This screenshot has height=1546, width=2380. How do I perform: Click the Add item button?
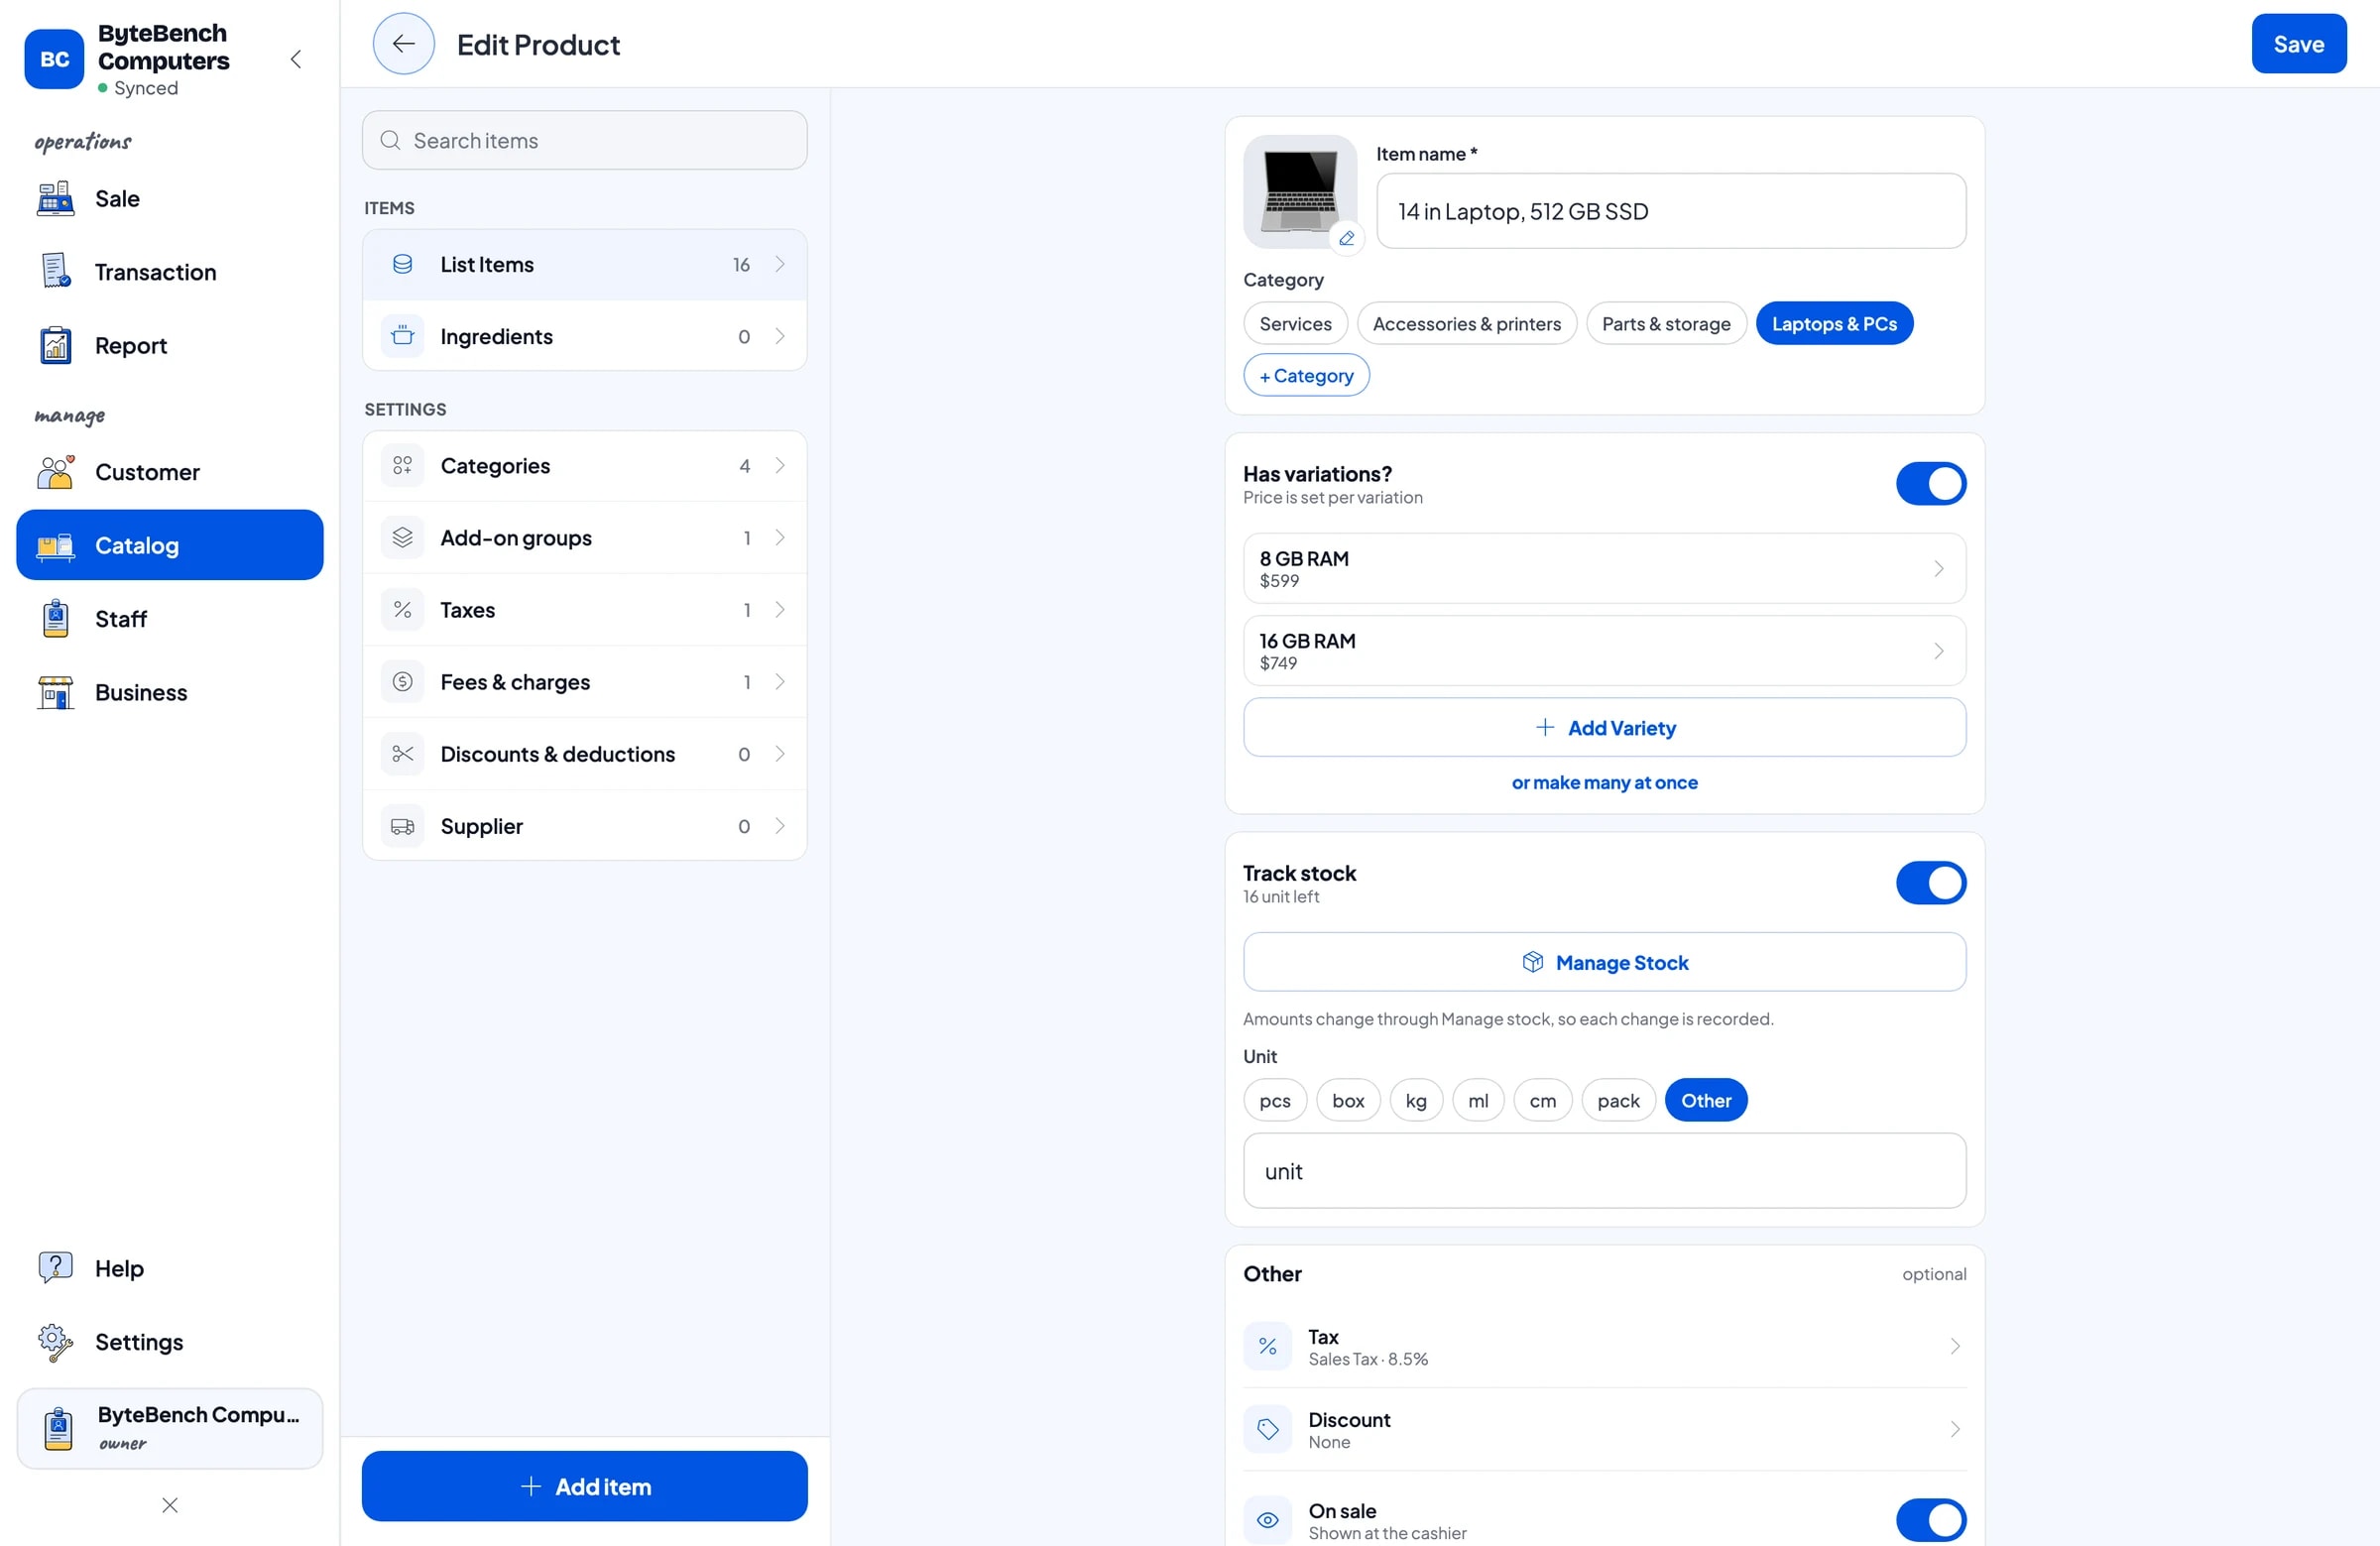coord(584,1487)
